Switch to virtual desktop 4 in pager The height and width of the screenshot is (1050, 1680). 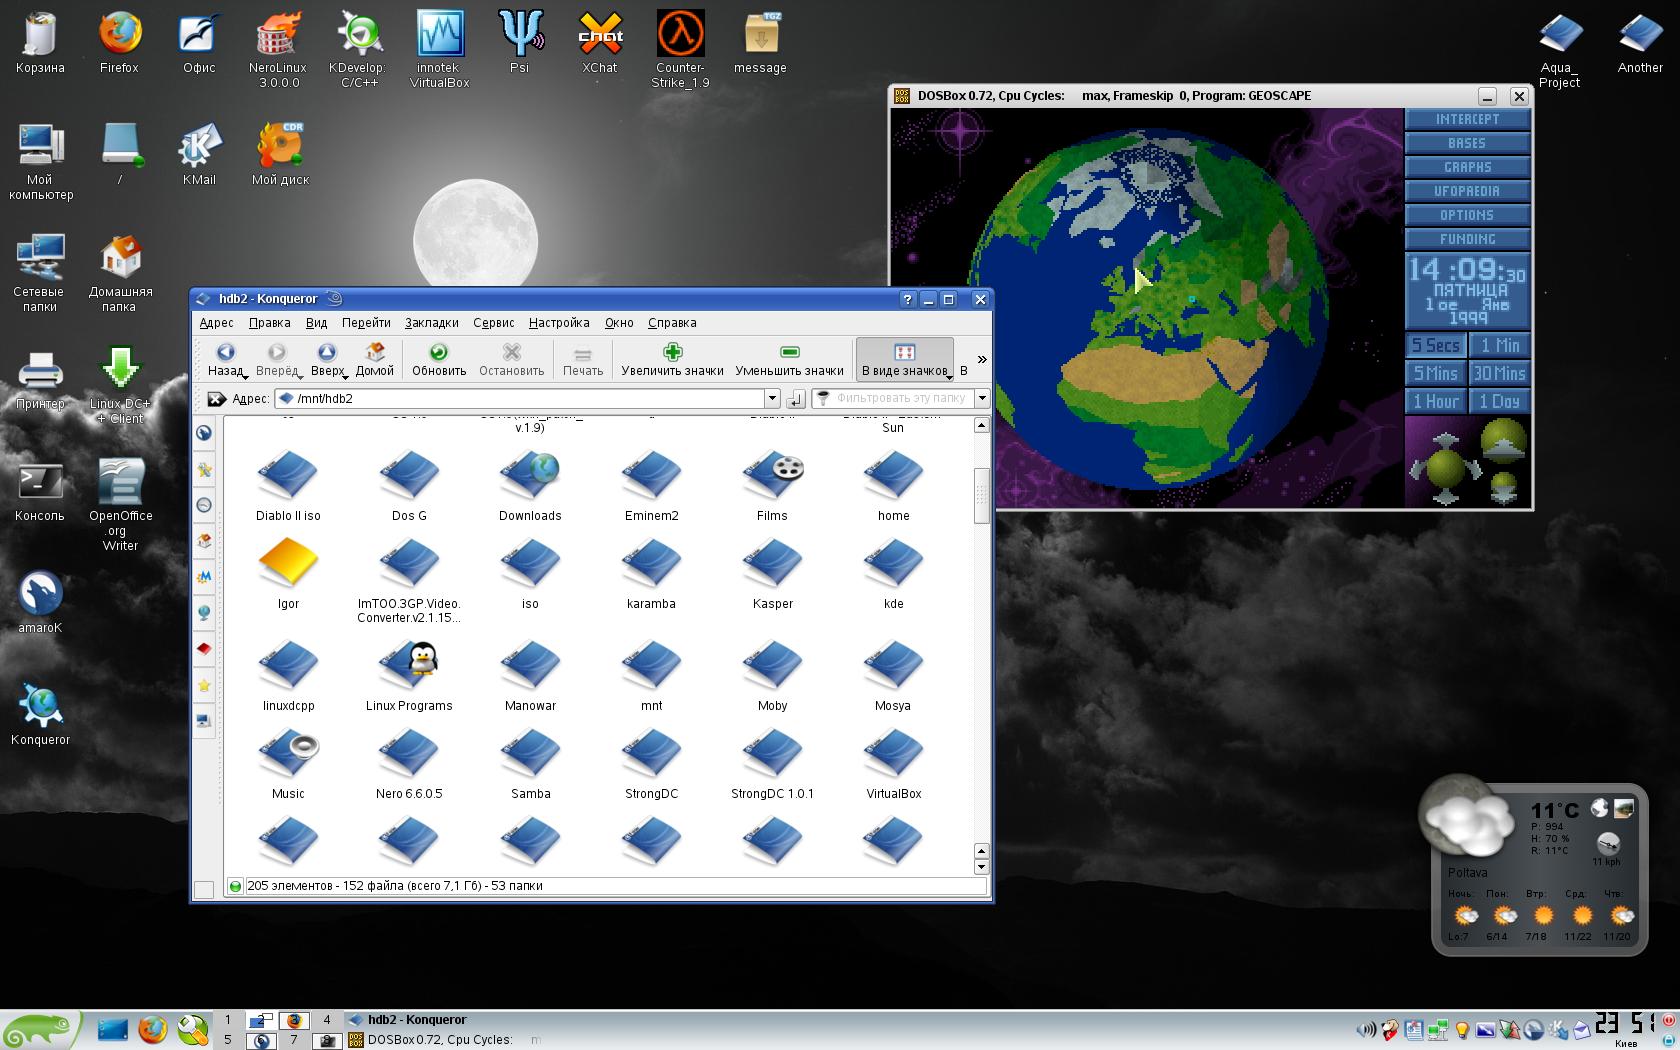[327, 1020]
